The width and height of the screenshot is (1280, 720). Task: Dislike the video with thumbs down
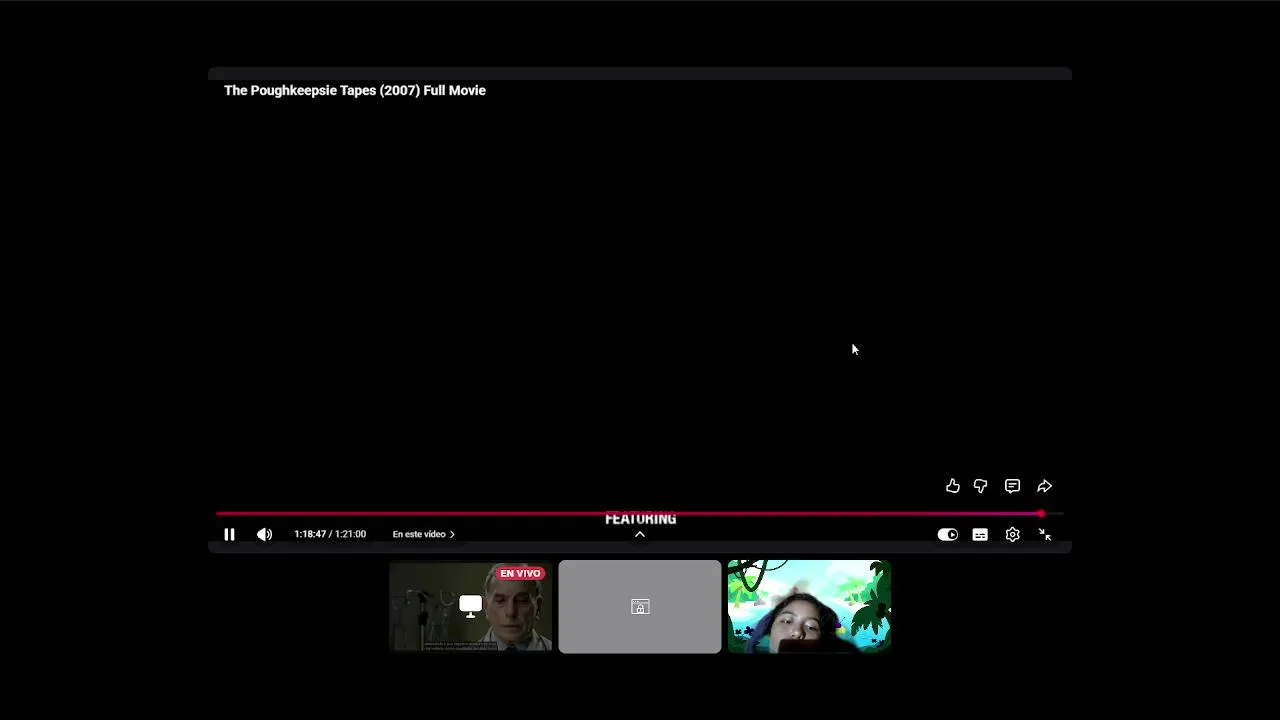tap(980, 486)
